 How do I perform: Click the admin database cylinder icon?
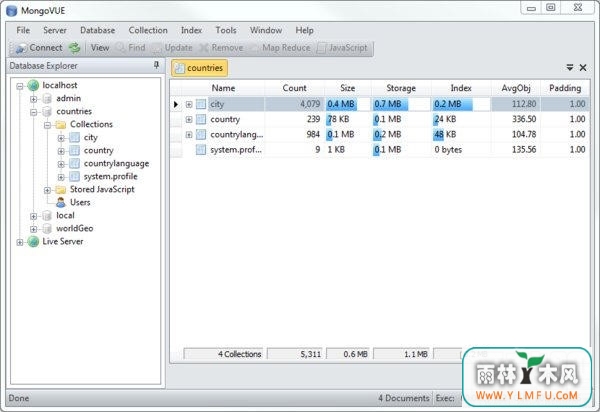pyautogui.click(x=47, y=99)
